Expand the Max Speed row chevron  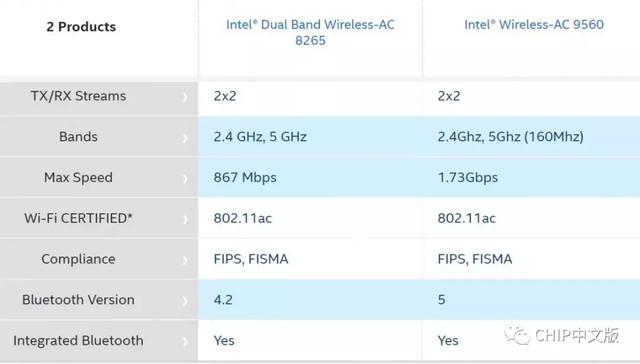click(185, 179)
